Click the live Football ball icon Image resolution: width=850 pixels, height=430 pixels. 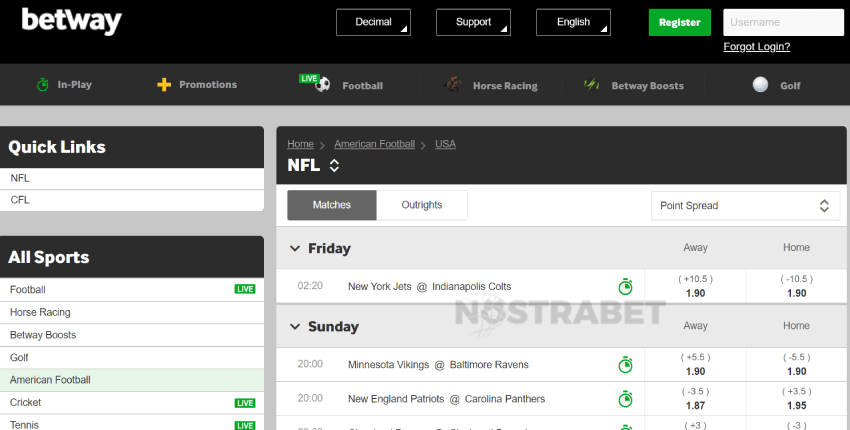(323, 85)
